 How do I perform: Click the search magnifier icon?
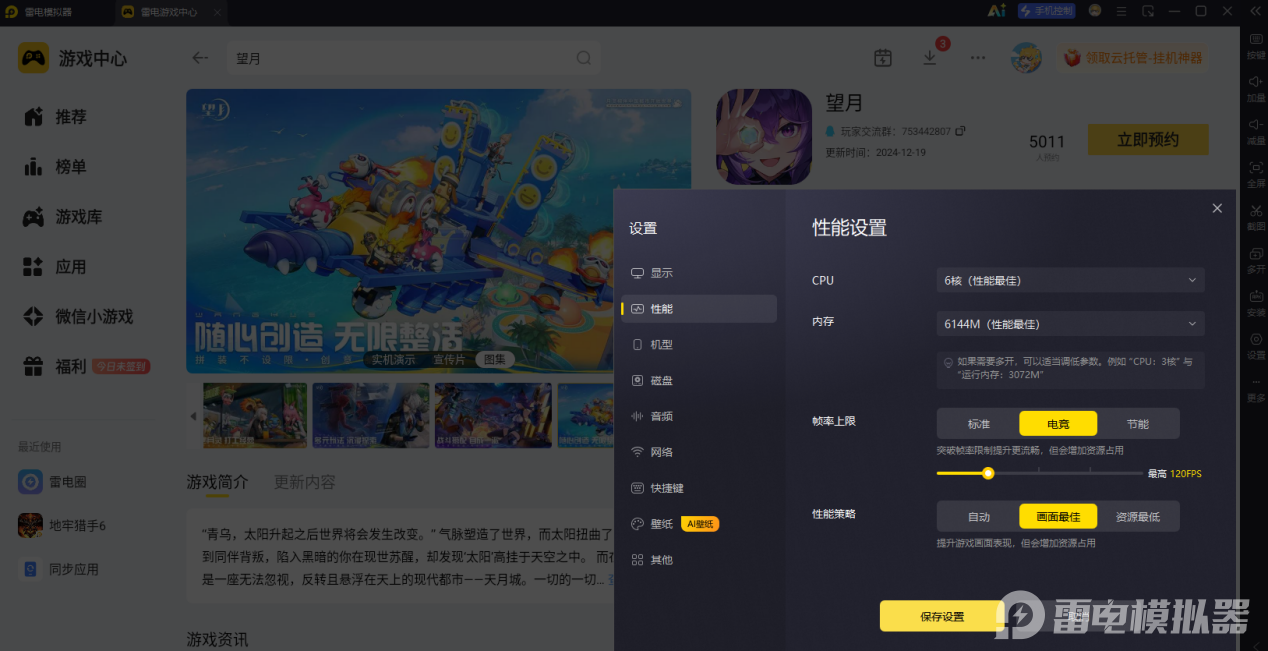pos(584,58)
